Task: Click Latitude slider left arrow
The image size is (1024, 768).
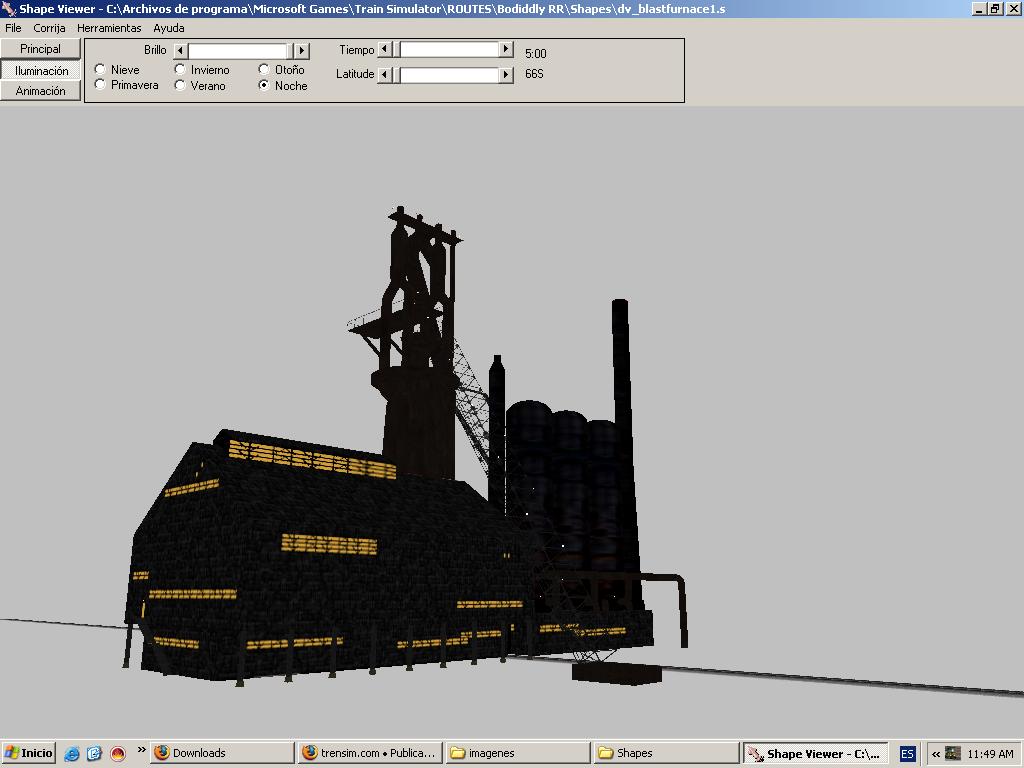Action: (384, 74)
